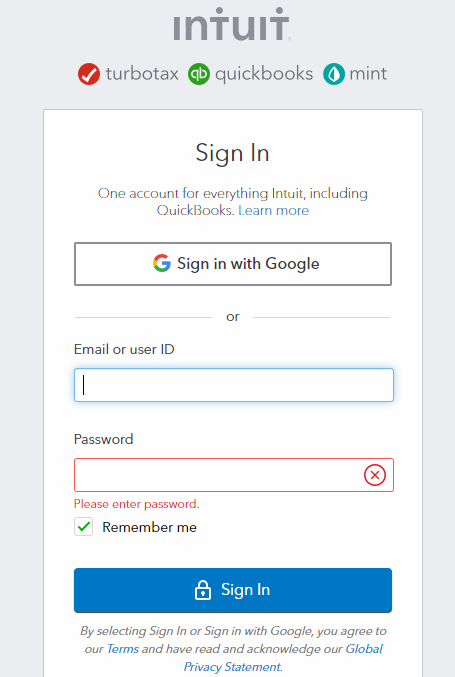Click the blue Sign In button
The height and width of the screenshot is (677, 455).
coord(233,590)
